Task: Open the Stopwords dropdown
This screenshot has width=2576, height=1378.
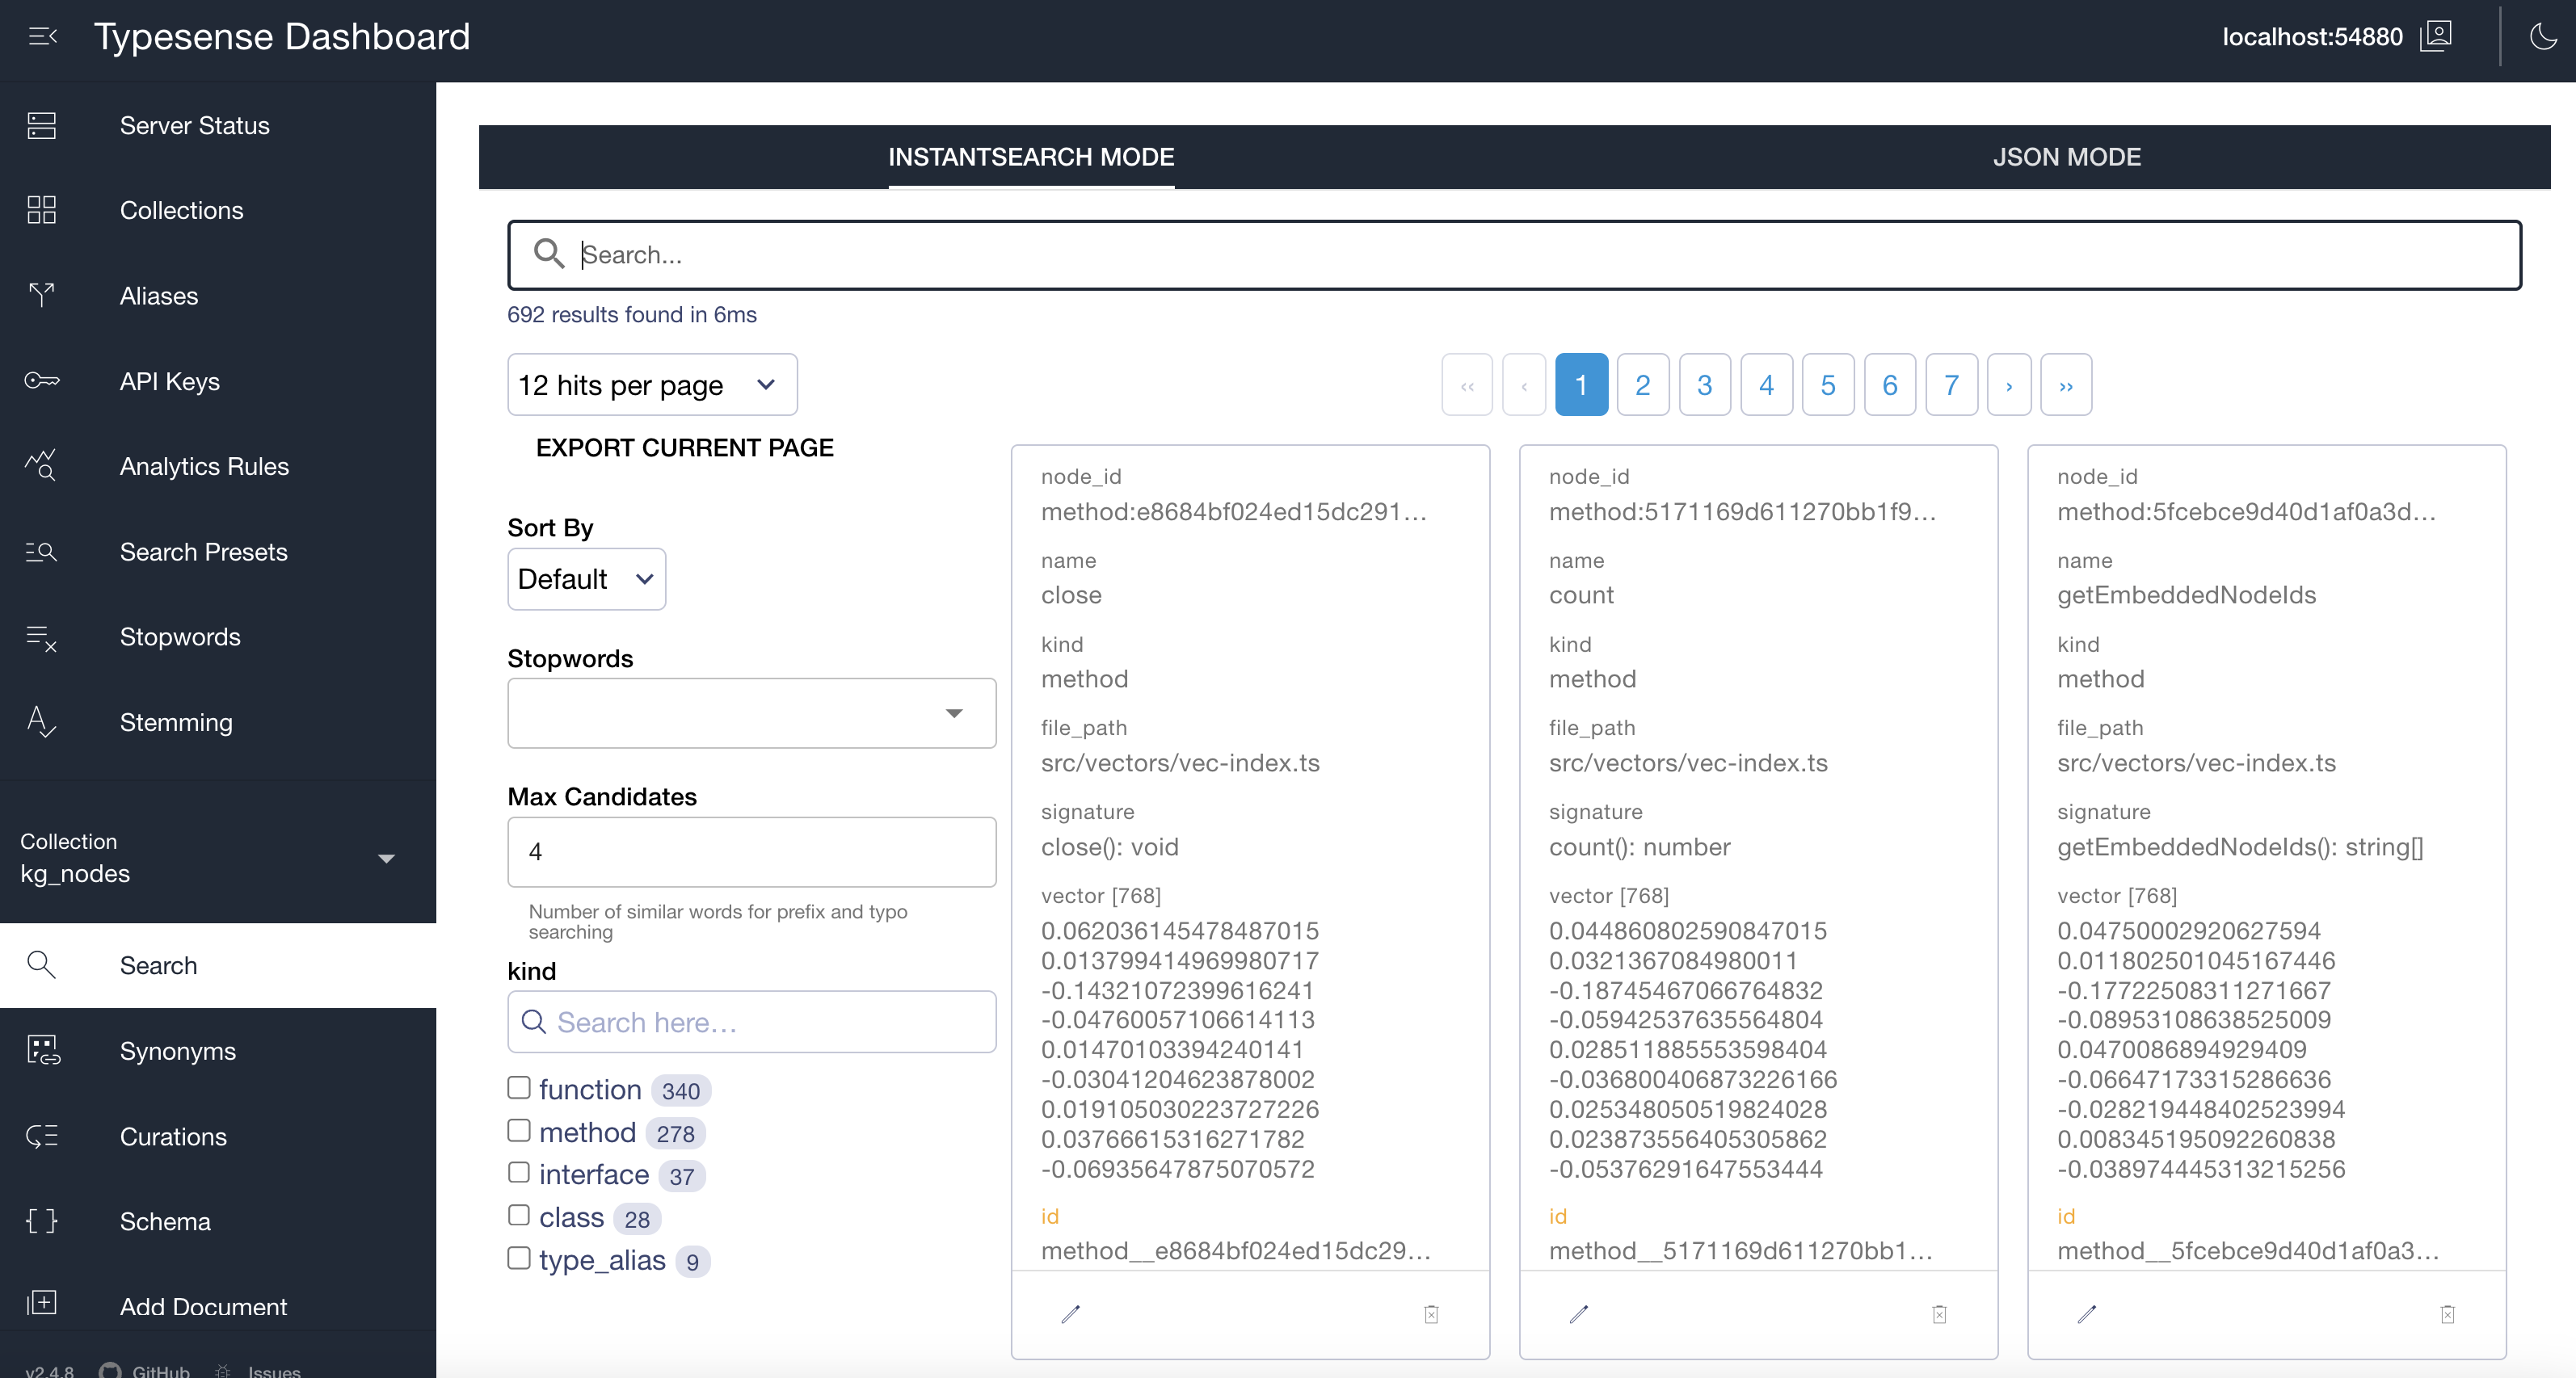Action: tap(751, 713)
